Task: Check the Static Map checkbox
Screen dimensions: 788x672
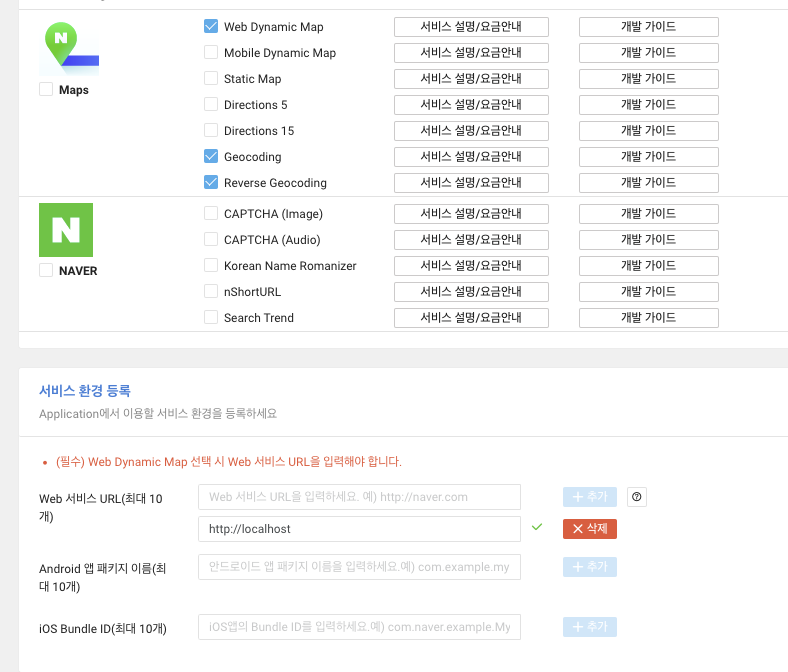Action: point(211,78)
